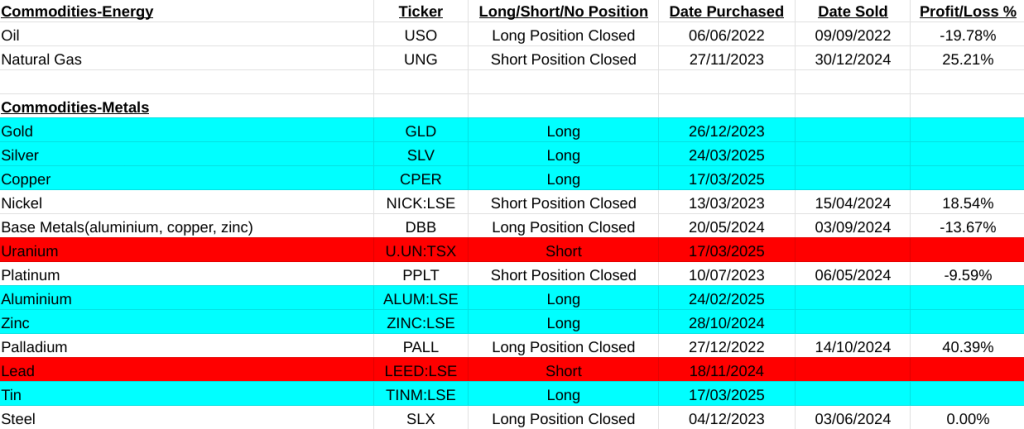Click the Long/Short/No Position column header
1024x429 pixels.
(x=563, y=11)
